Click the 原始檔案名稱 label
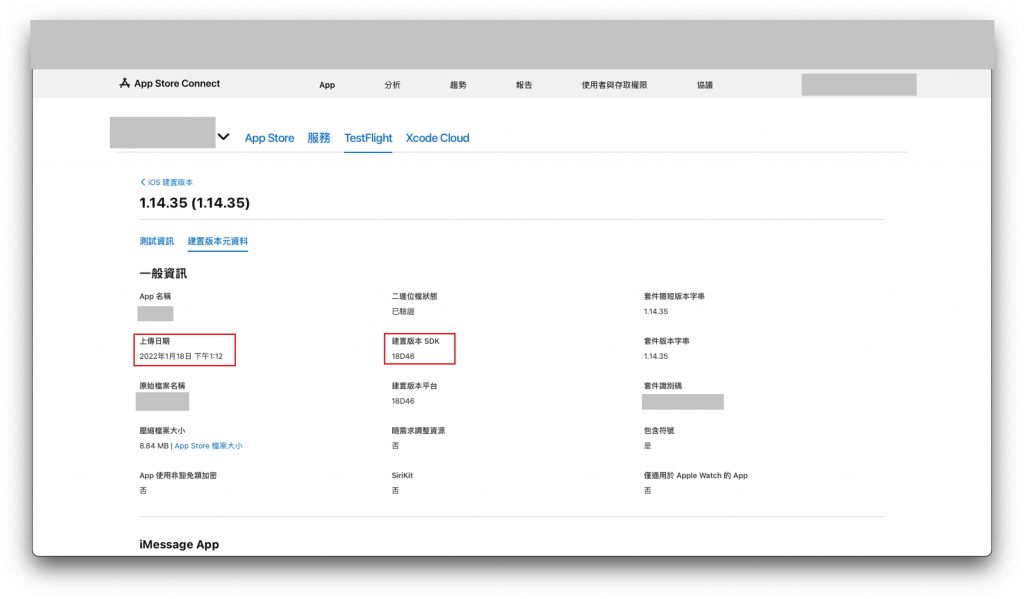This screenshot has height=599, width=1024. [162, 386]
